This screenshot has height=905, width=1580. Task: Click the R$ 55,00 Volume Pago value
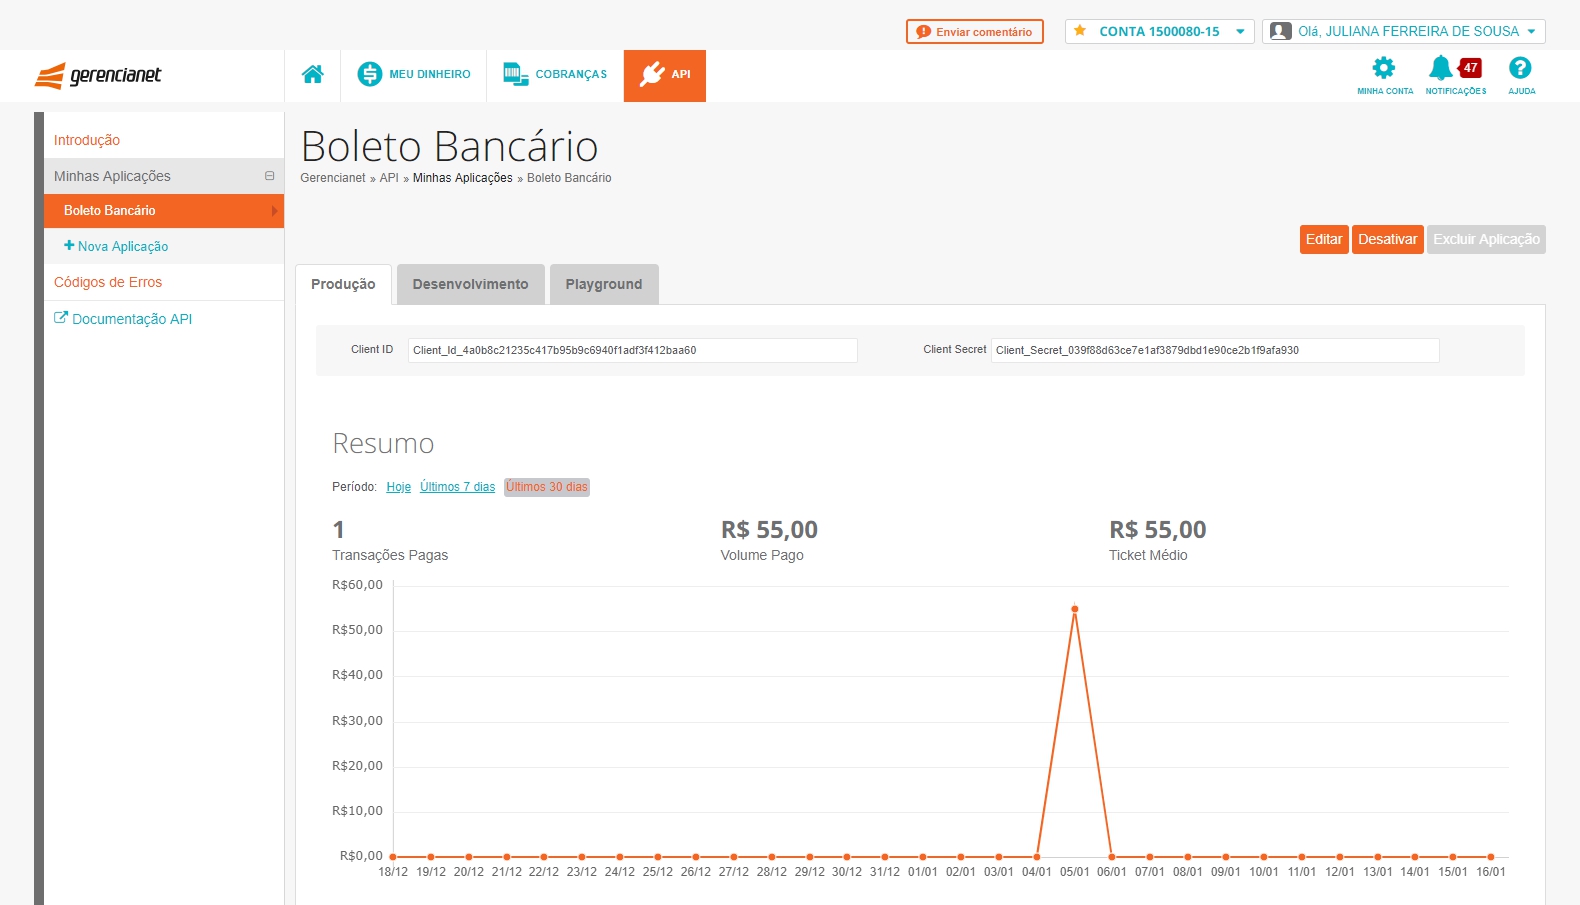(x=769, y=530)
